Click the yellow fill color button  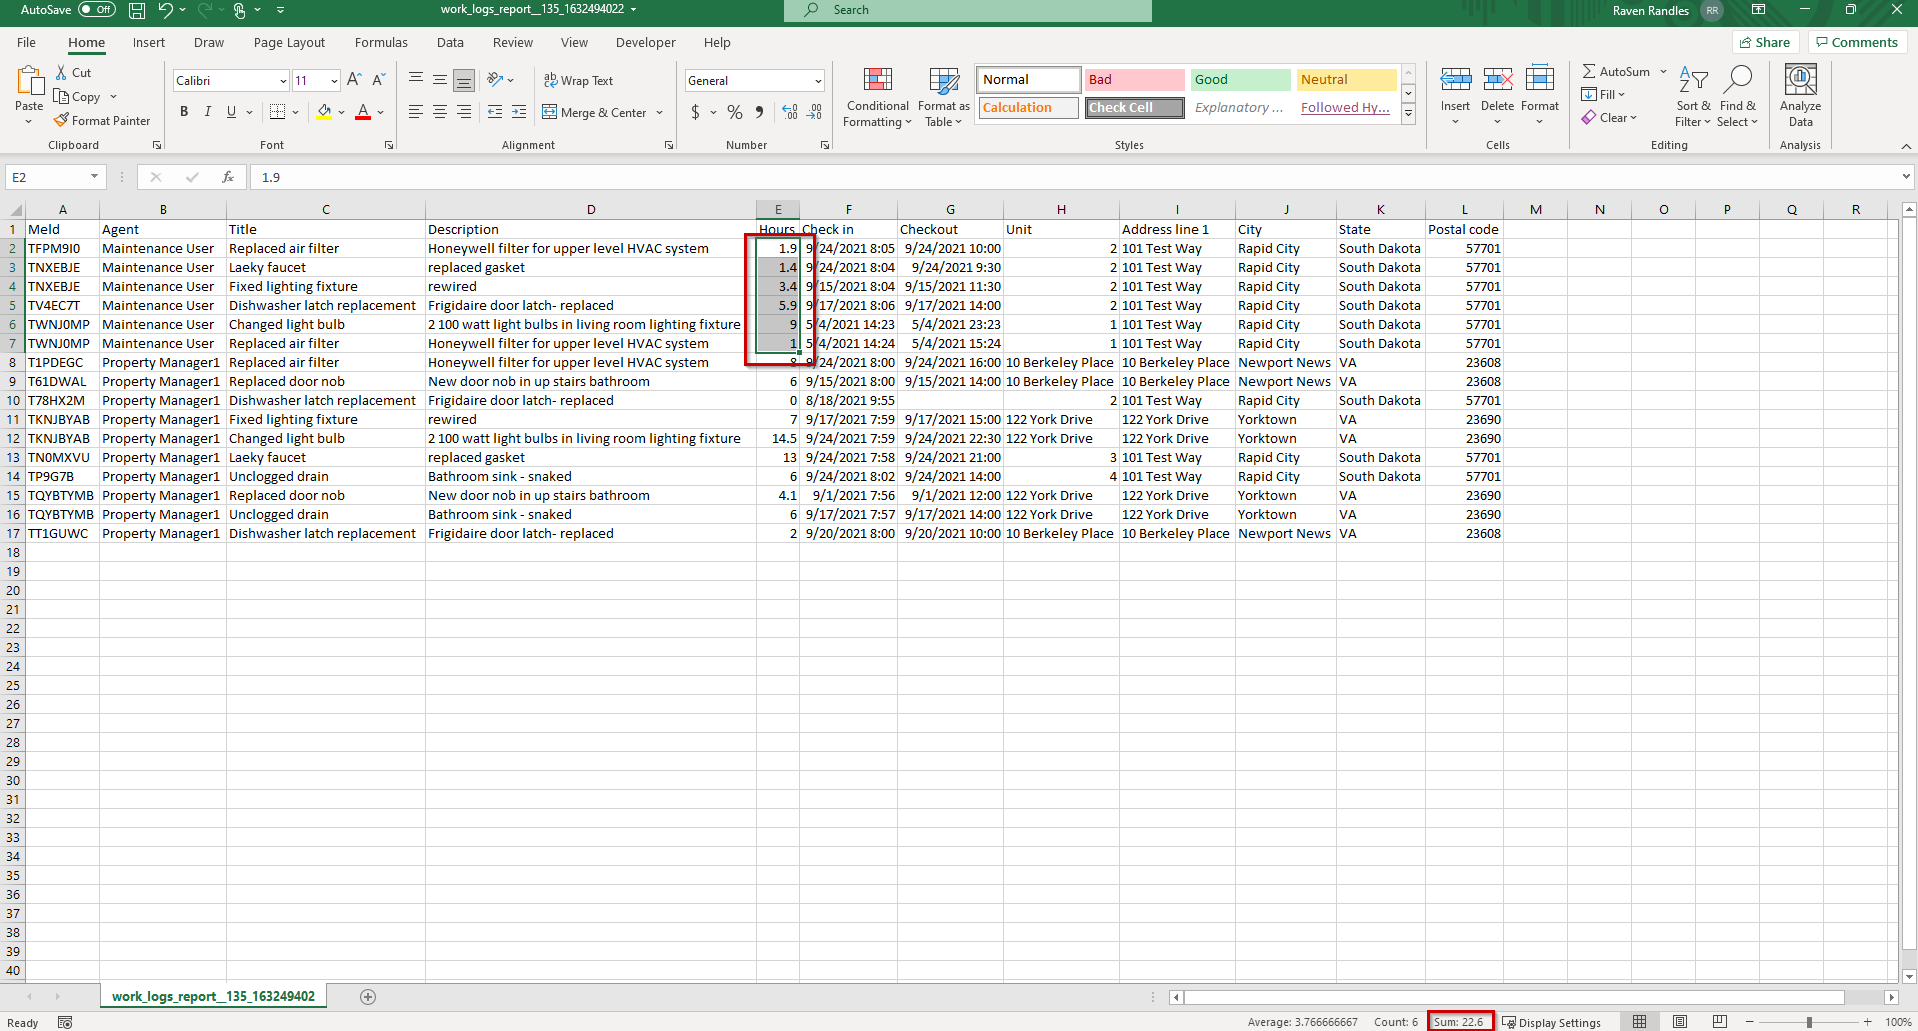[x=324, y=112]
